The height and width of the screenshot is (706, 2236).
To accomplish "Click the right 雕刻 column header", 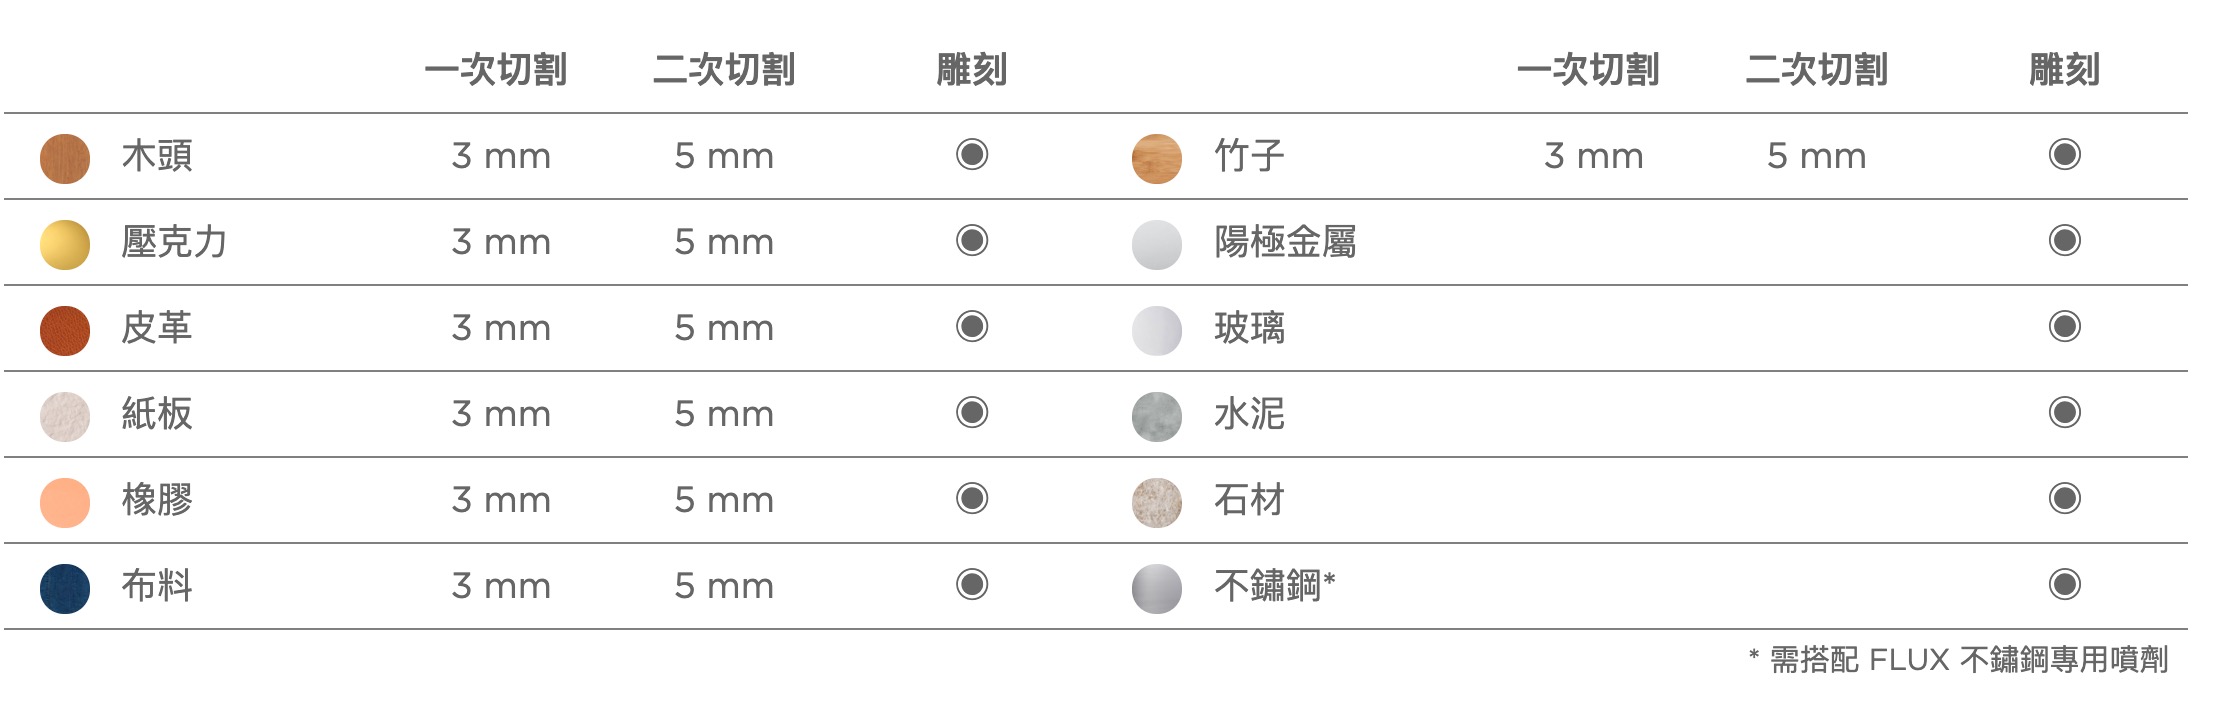I will tap(2064, 70).
